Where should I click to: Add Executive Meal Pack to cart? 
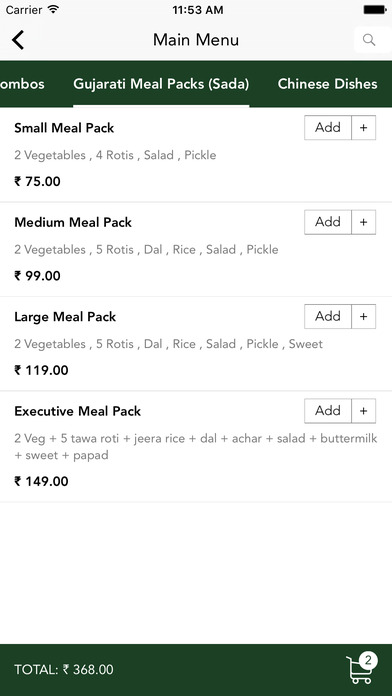[328, 411]
